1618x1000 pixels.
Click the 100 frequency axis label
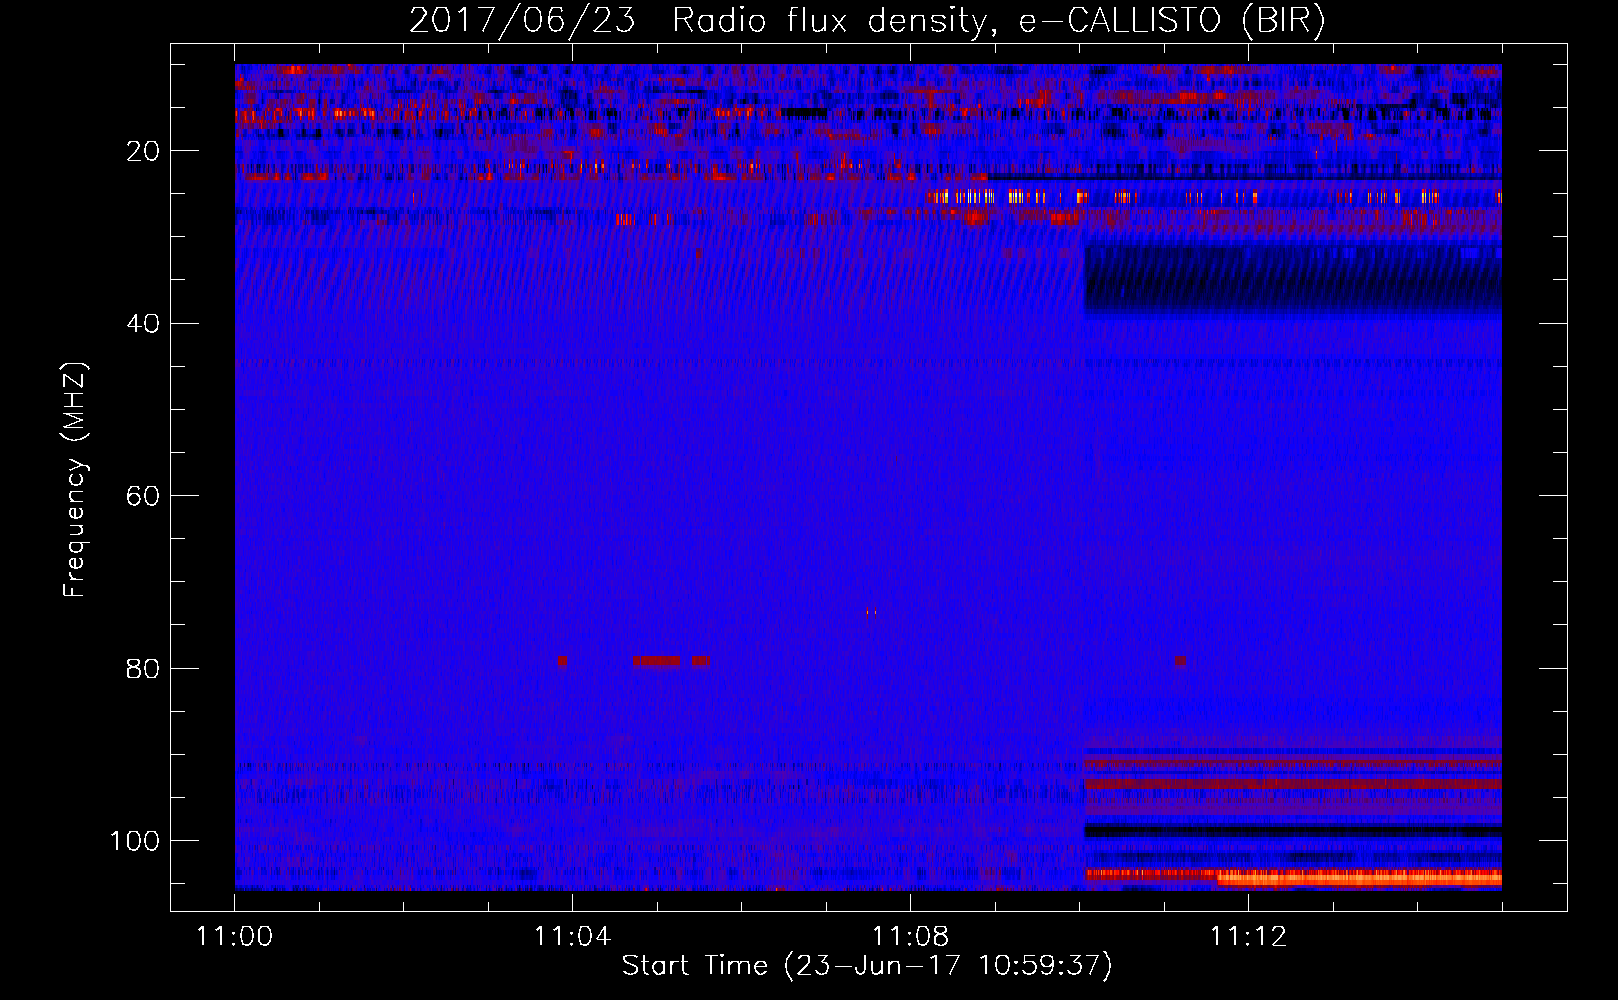pos(135,841)
